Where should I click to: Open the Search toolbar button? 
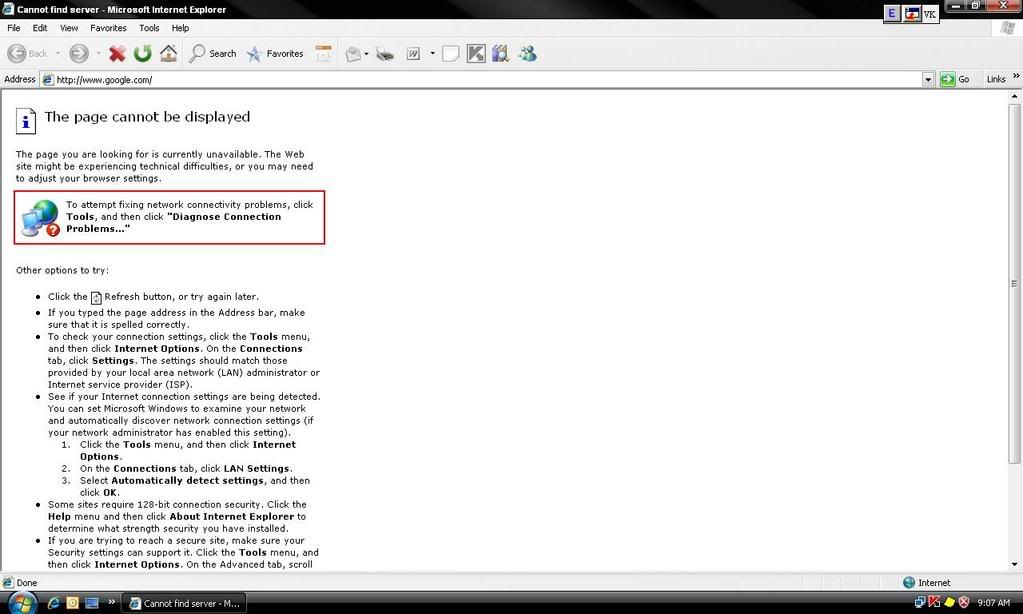[213, 54]
